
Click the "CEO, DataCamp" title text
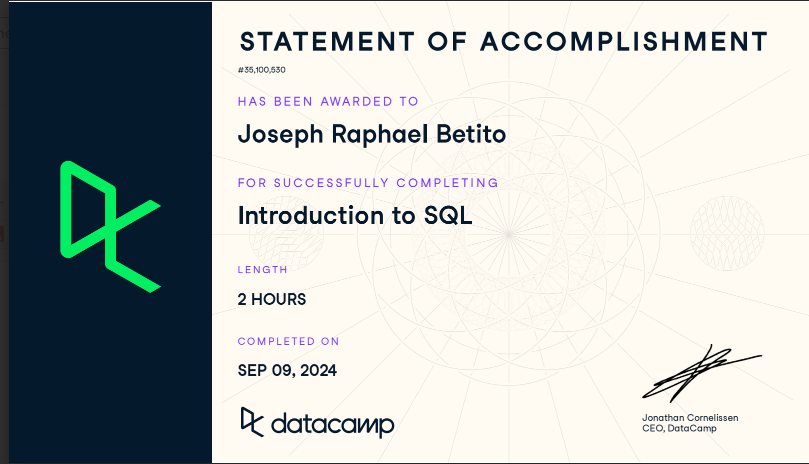point(679,428)
